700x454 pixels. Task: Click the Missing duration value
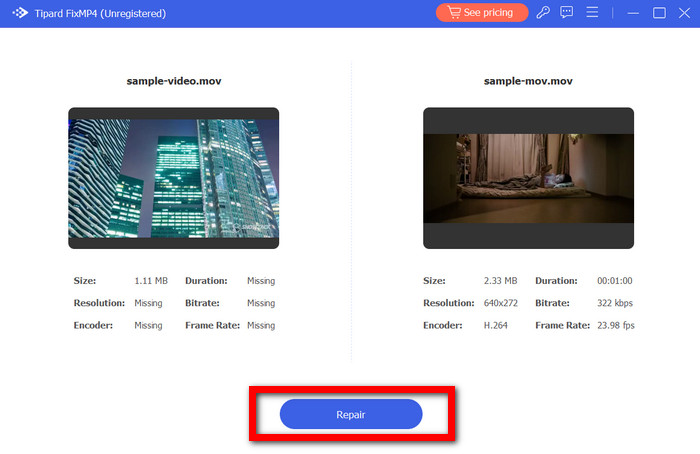[x=261, y=281]
